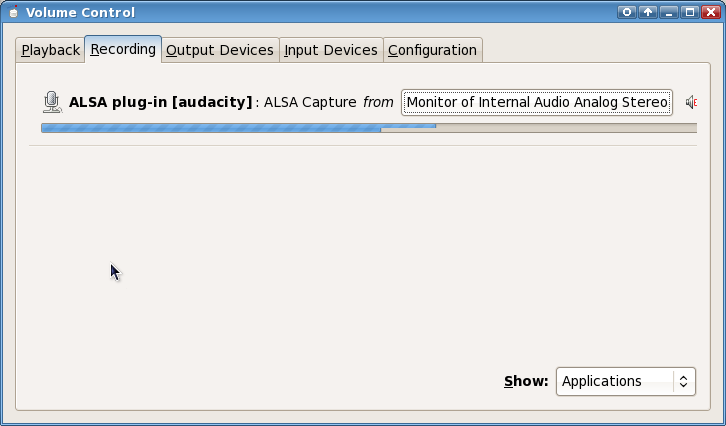This screenshot has width=726, height=426.
Task: Mute the audacity recording stream
Action: pyautogui.click(x=691, y=102)
